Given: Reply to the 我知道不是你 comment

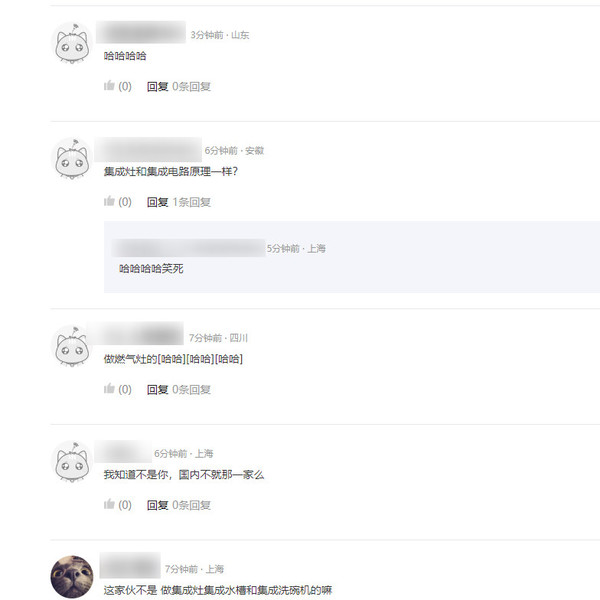Looking at the screenshot, I should pos(158,505).
